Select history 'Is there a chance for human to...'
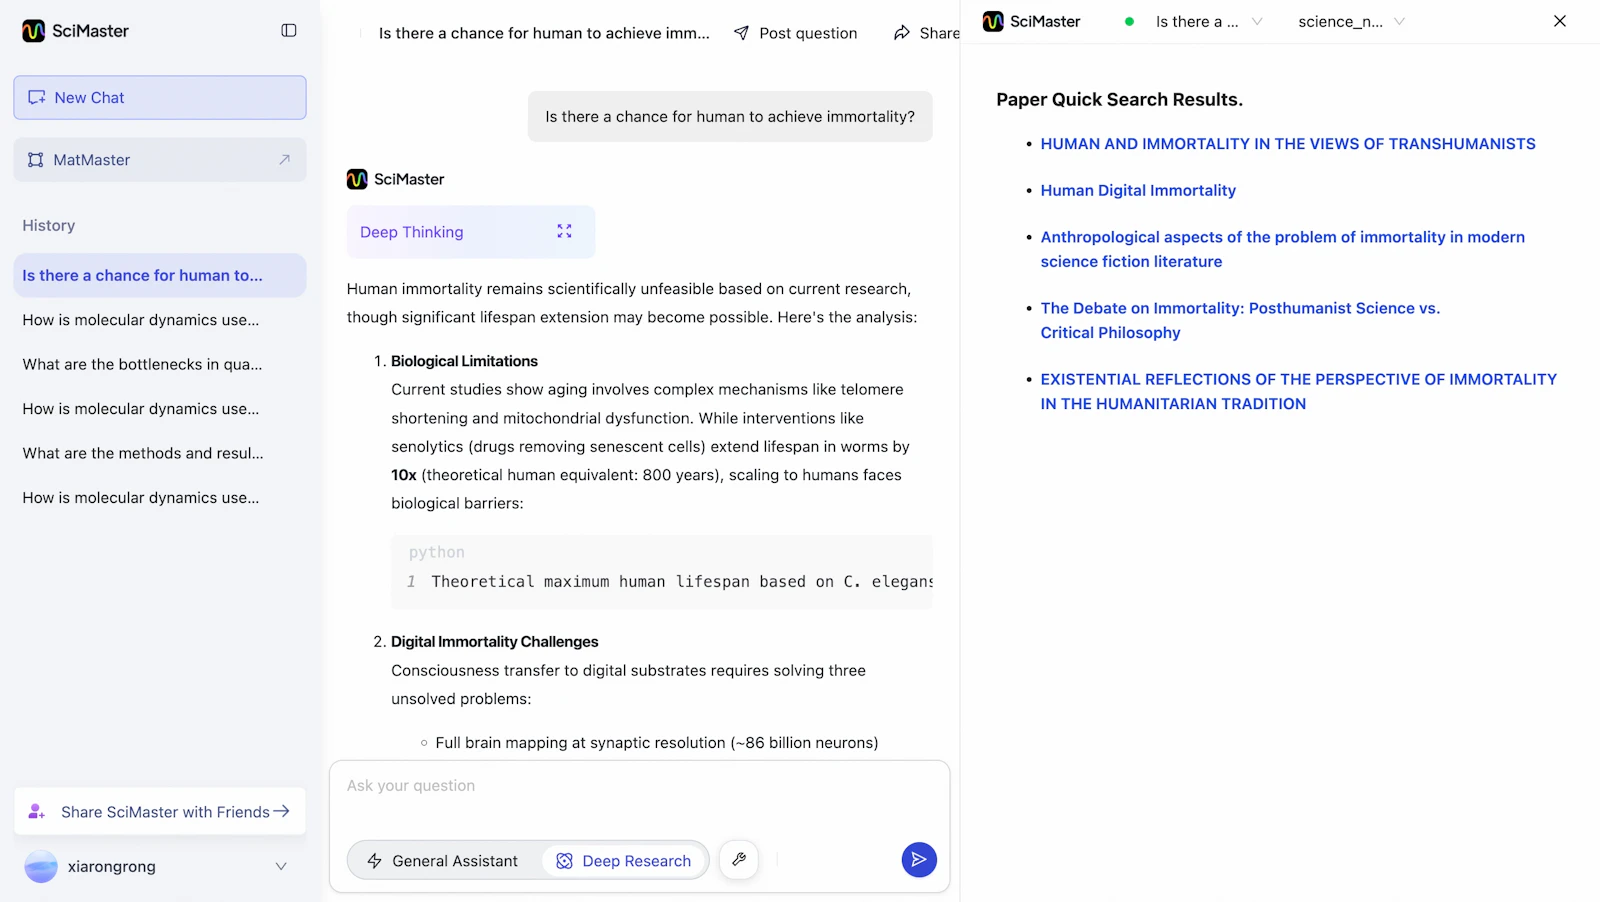 coord(160,275)
